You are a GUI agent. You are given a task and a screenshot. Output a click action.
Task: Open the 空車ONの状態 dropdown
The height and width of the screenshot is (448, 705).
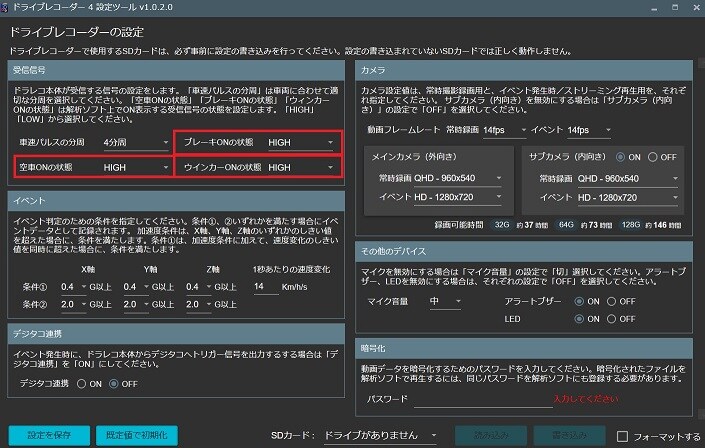point(136,167)
